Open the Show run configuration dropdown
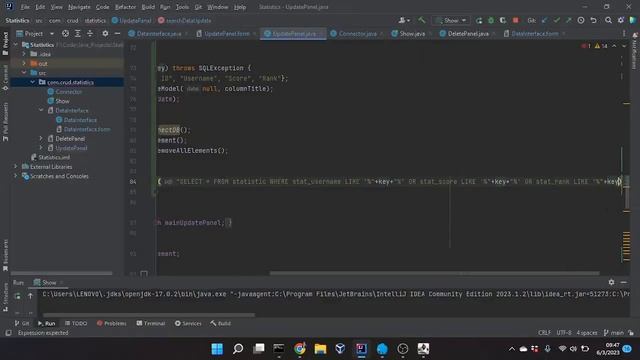This screenshot has width=640, height=360. click(x=451, y=20)
